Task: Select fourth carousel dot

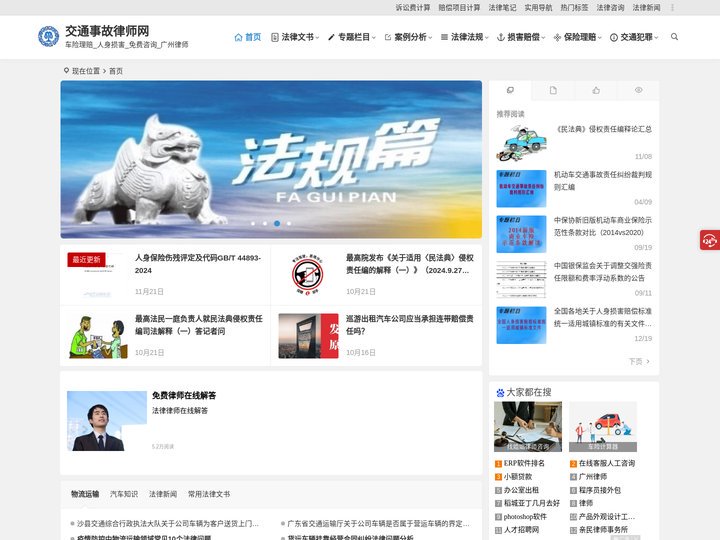Action: click(289, 224)
